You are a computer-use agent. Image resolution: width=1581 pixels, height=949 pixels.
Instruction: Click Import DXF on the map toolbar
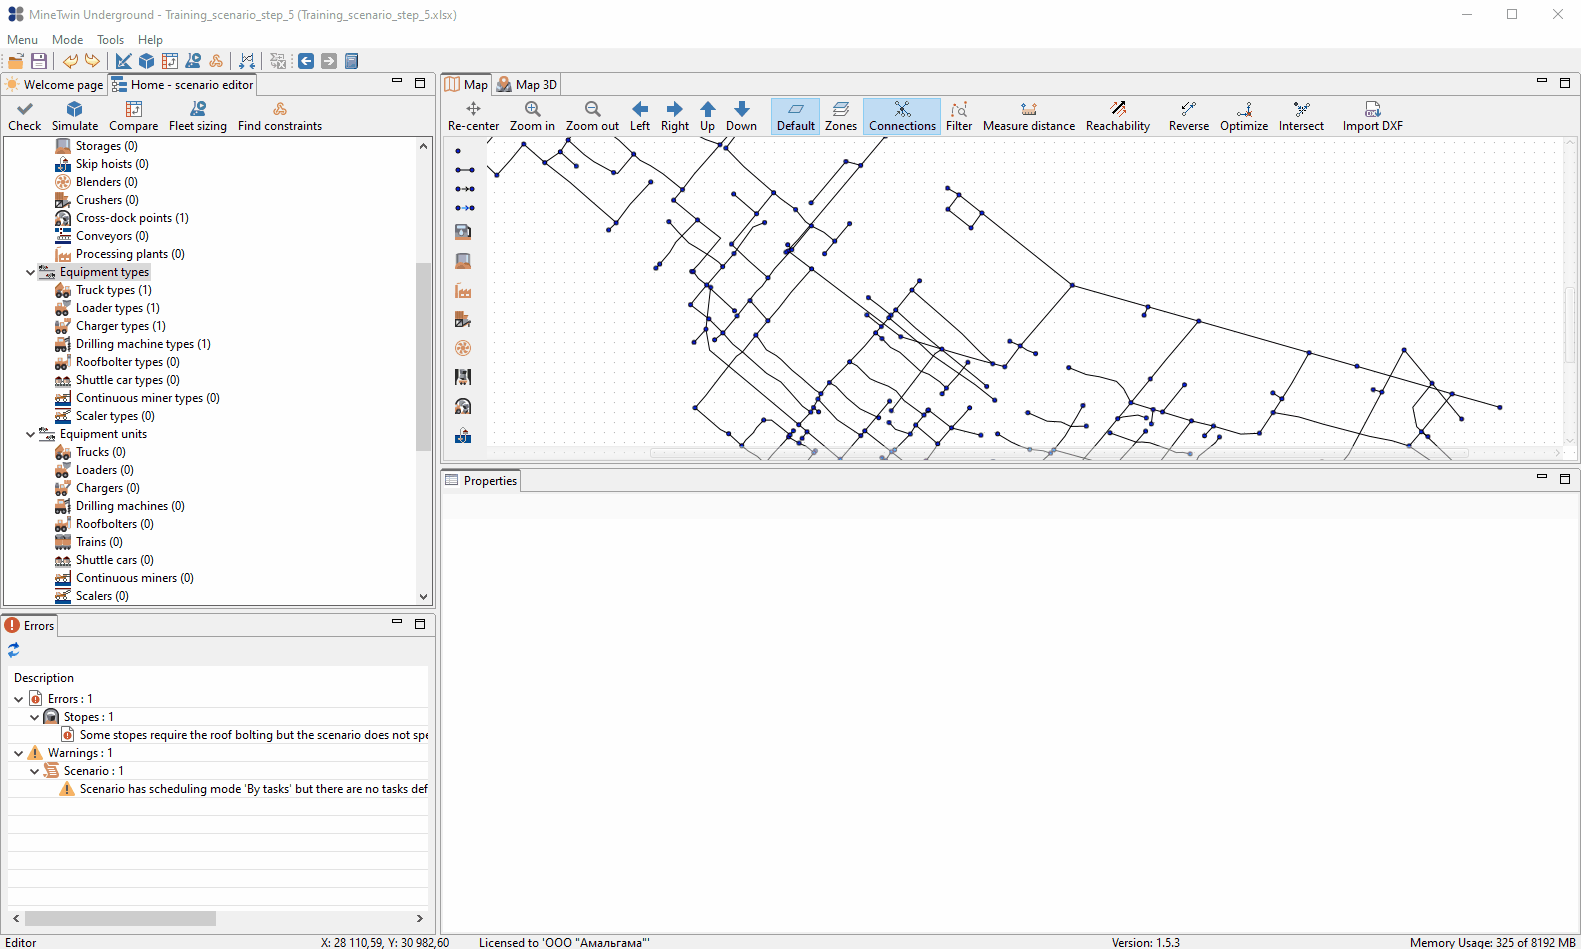[1372, 116]
